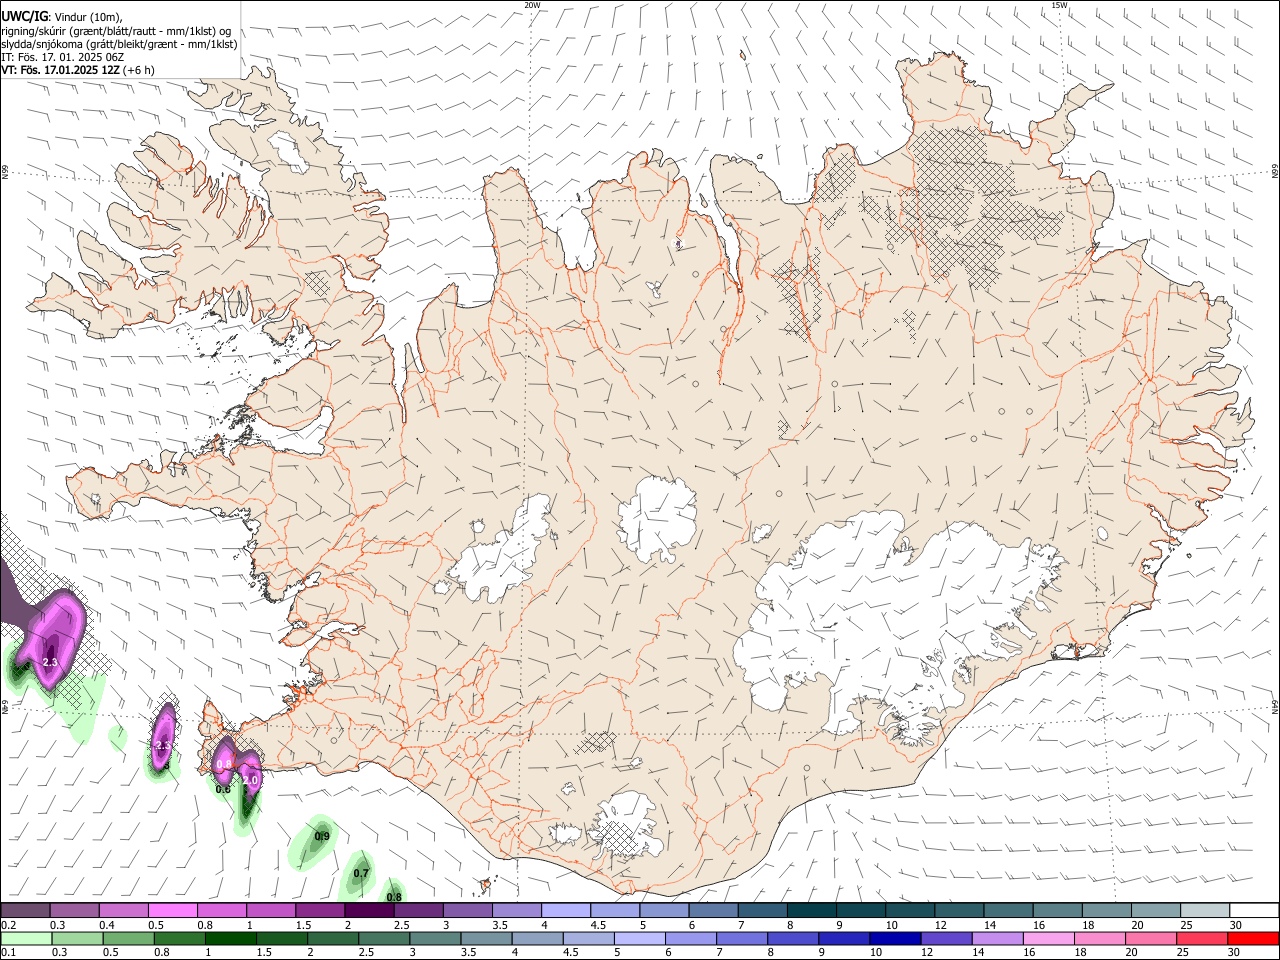Click the white '0.8' value on the pink blob

coord(224,764)
